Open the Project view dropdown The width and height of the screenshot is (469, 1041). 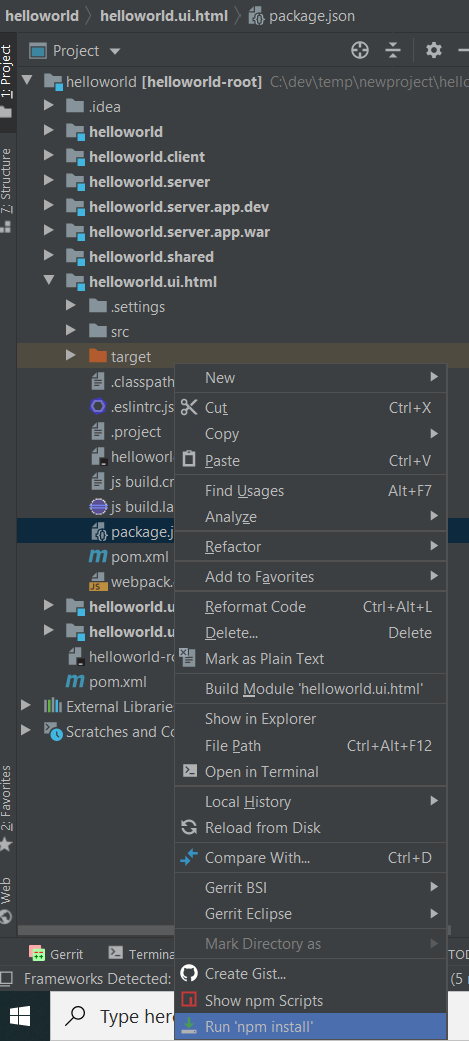(x=75, y=51)
